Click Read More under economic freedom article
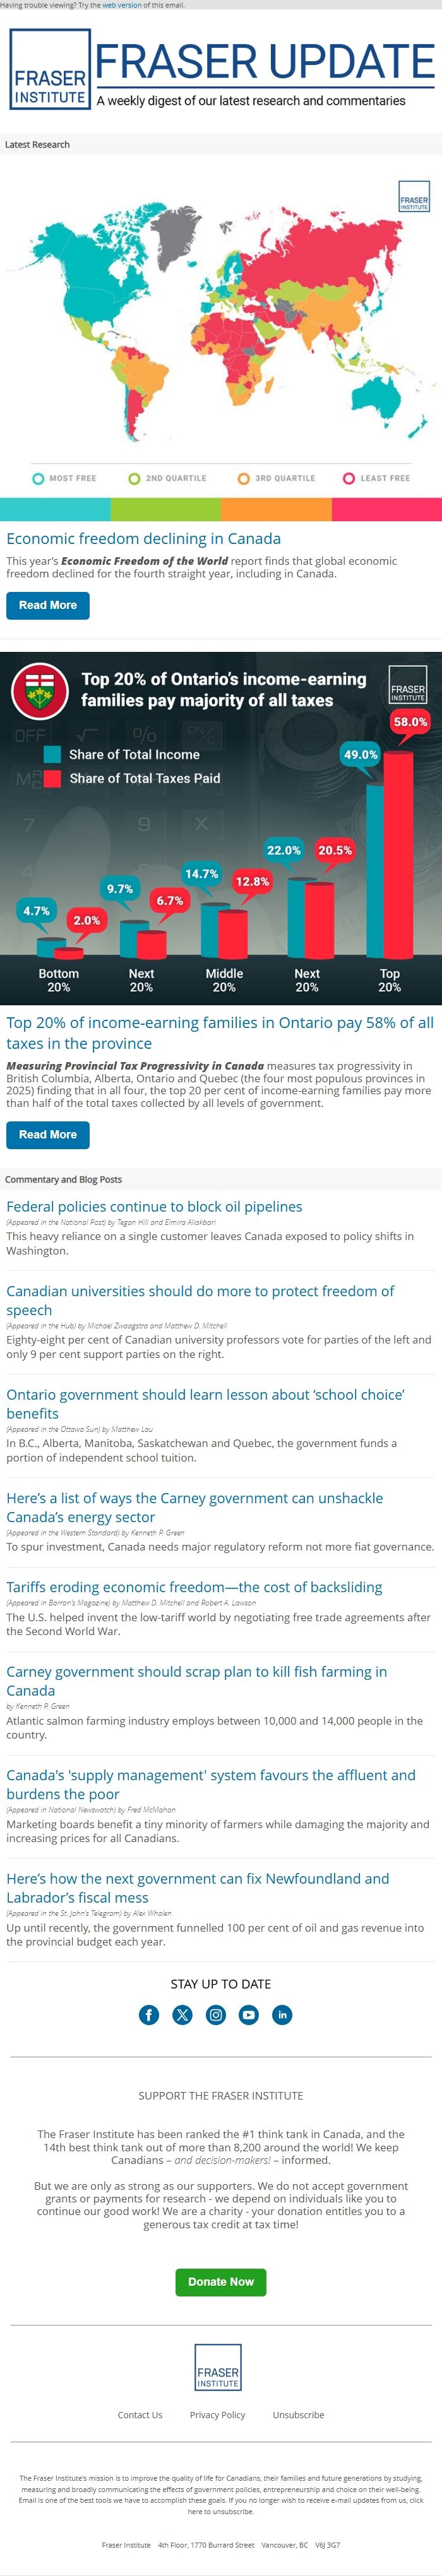Screen dimensions: 442x2576 (48, 605)
